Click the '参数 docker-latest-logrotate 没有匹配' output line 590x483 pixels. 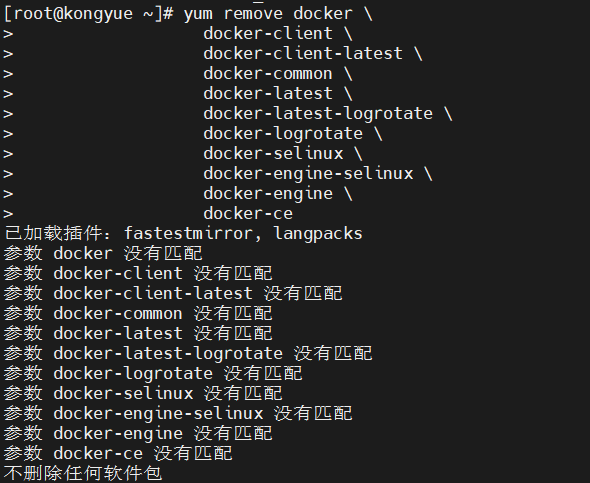click(x=188, y=353)
